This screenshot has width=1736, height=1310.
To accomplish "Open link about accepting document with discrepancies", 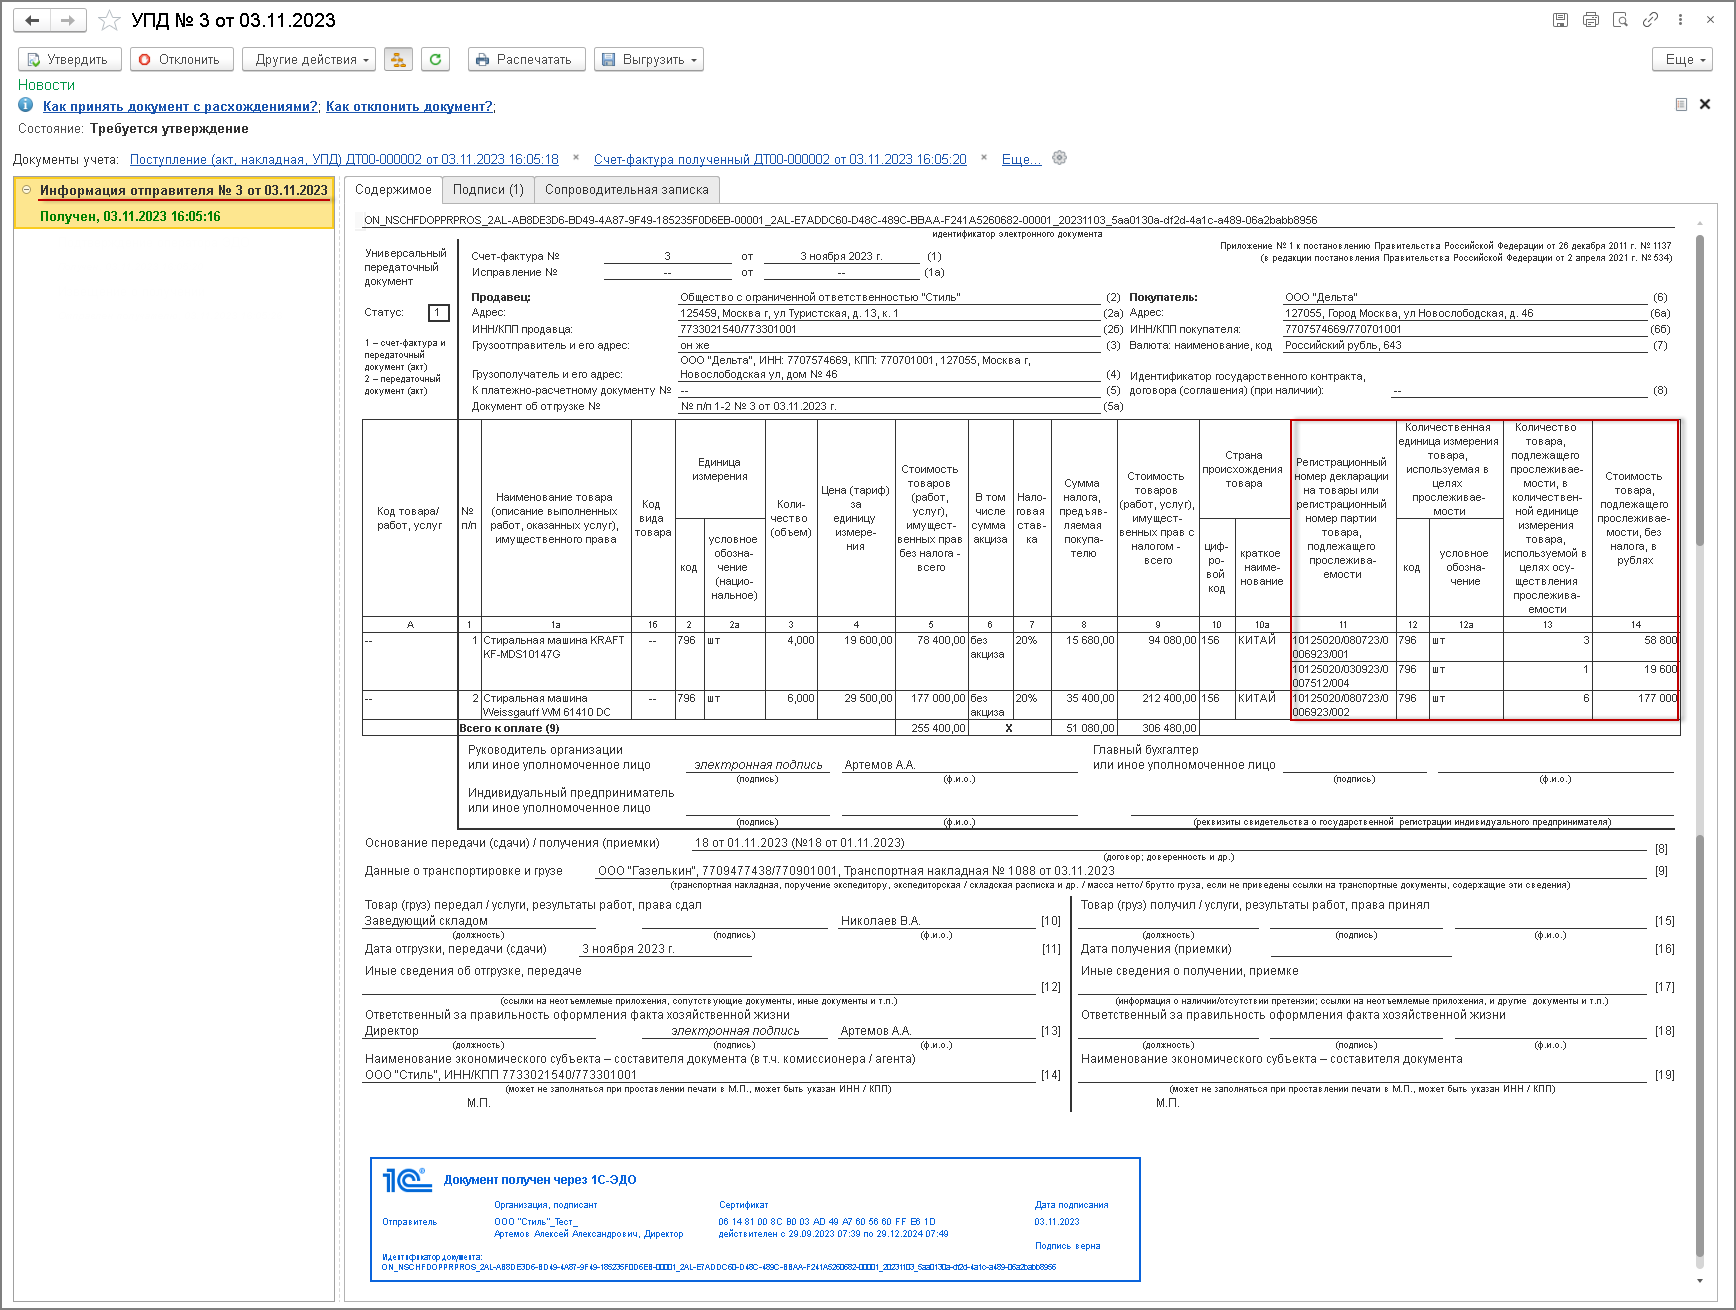I will 180,106.
